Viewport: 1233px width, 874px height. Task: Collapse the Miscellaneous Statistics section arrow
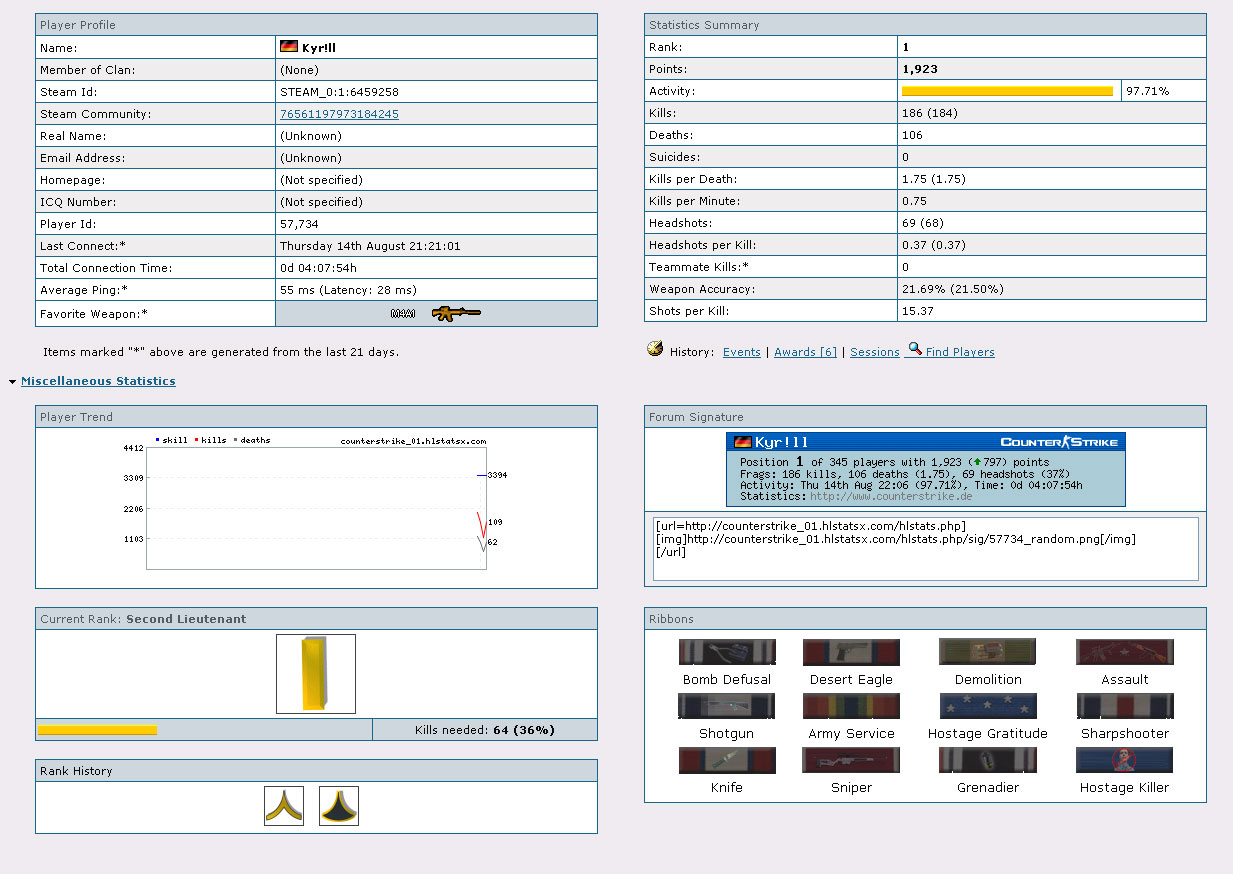click(x=12, y=382)
